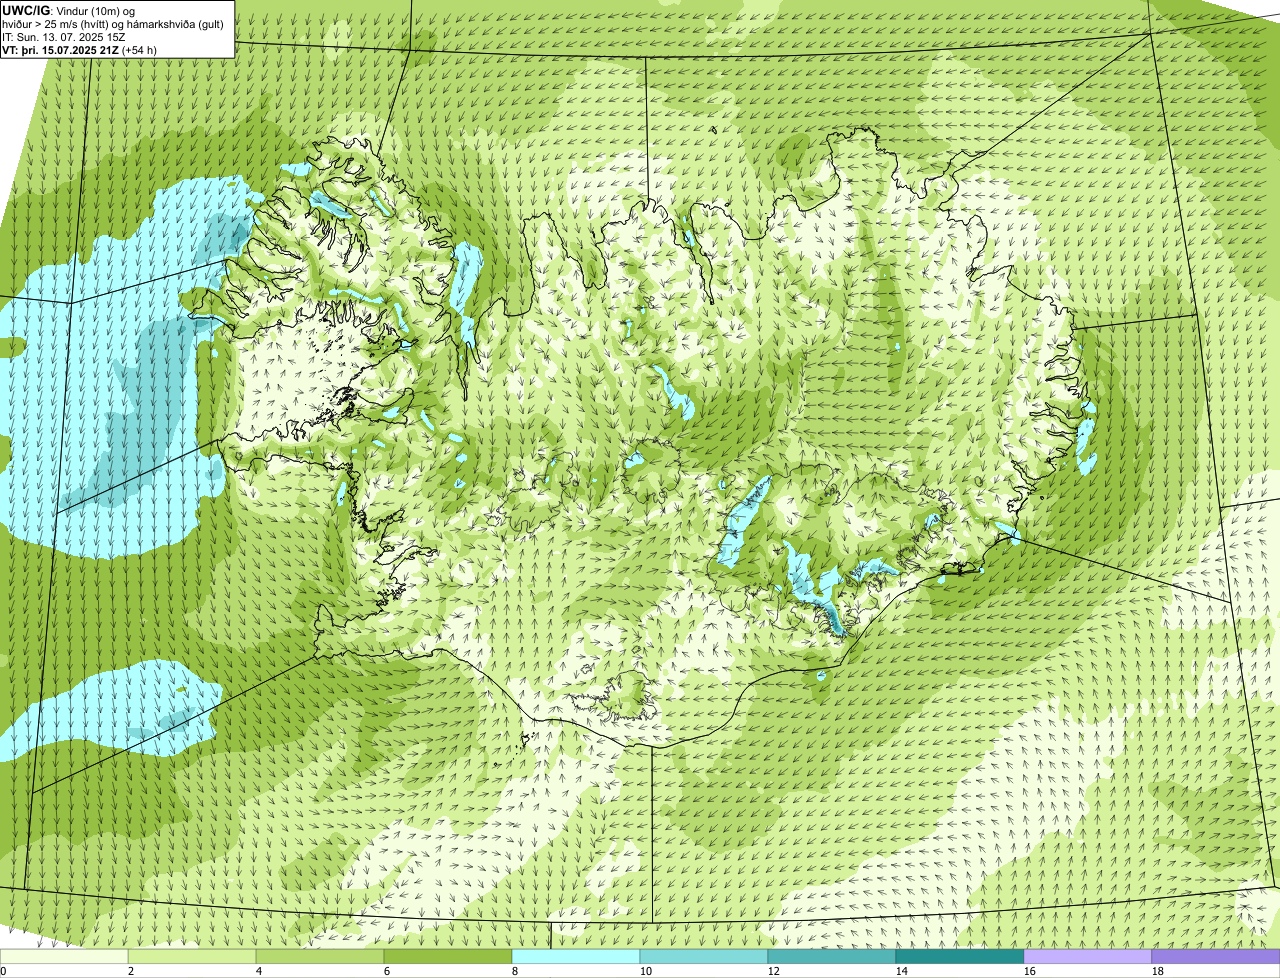
Task: Click the 0–2 m/s pale cream legend swatch
Action: coord(64,957)
